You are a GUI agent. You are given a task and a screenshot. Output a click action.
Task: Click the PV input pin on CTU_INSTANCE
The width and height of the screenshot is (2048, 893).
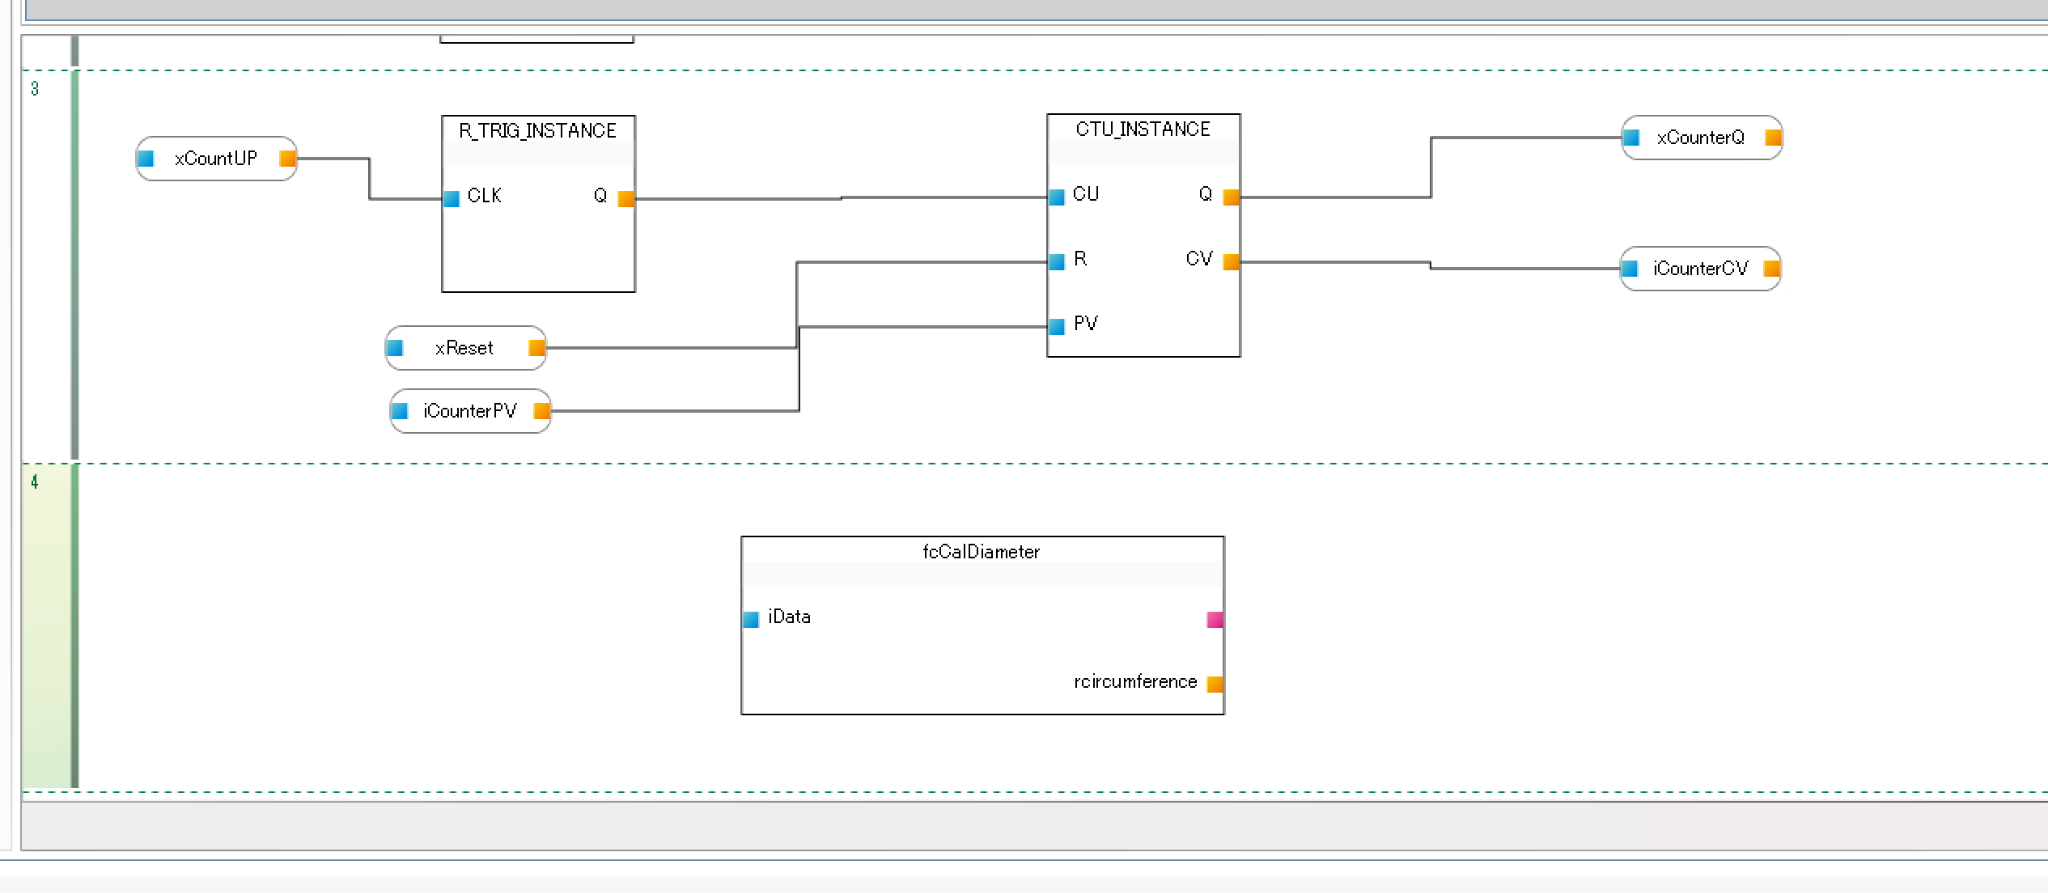click(1056, 326)
